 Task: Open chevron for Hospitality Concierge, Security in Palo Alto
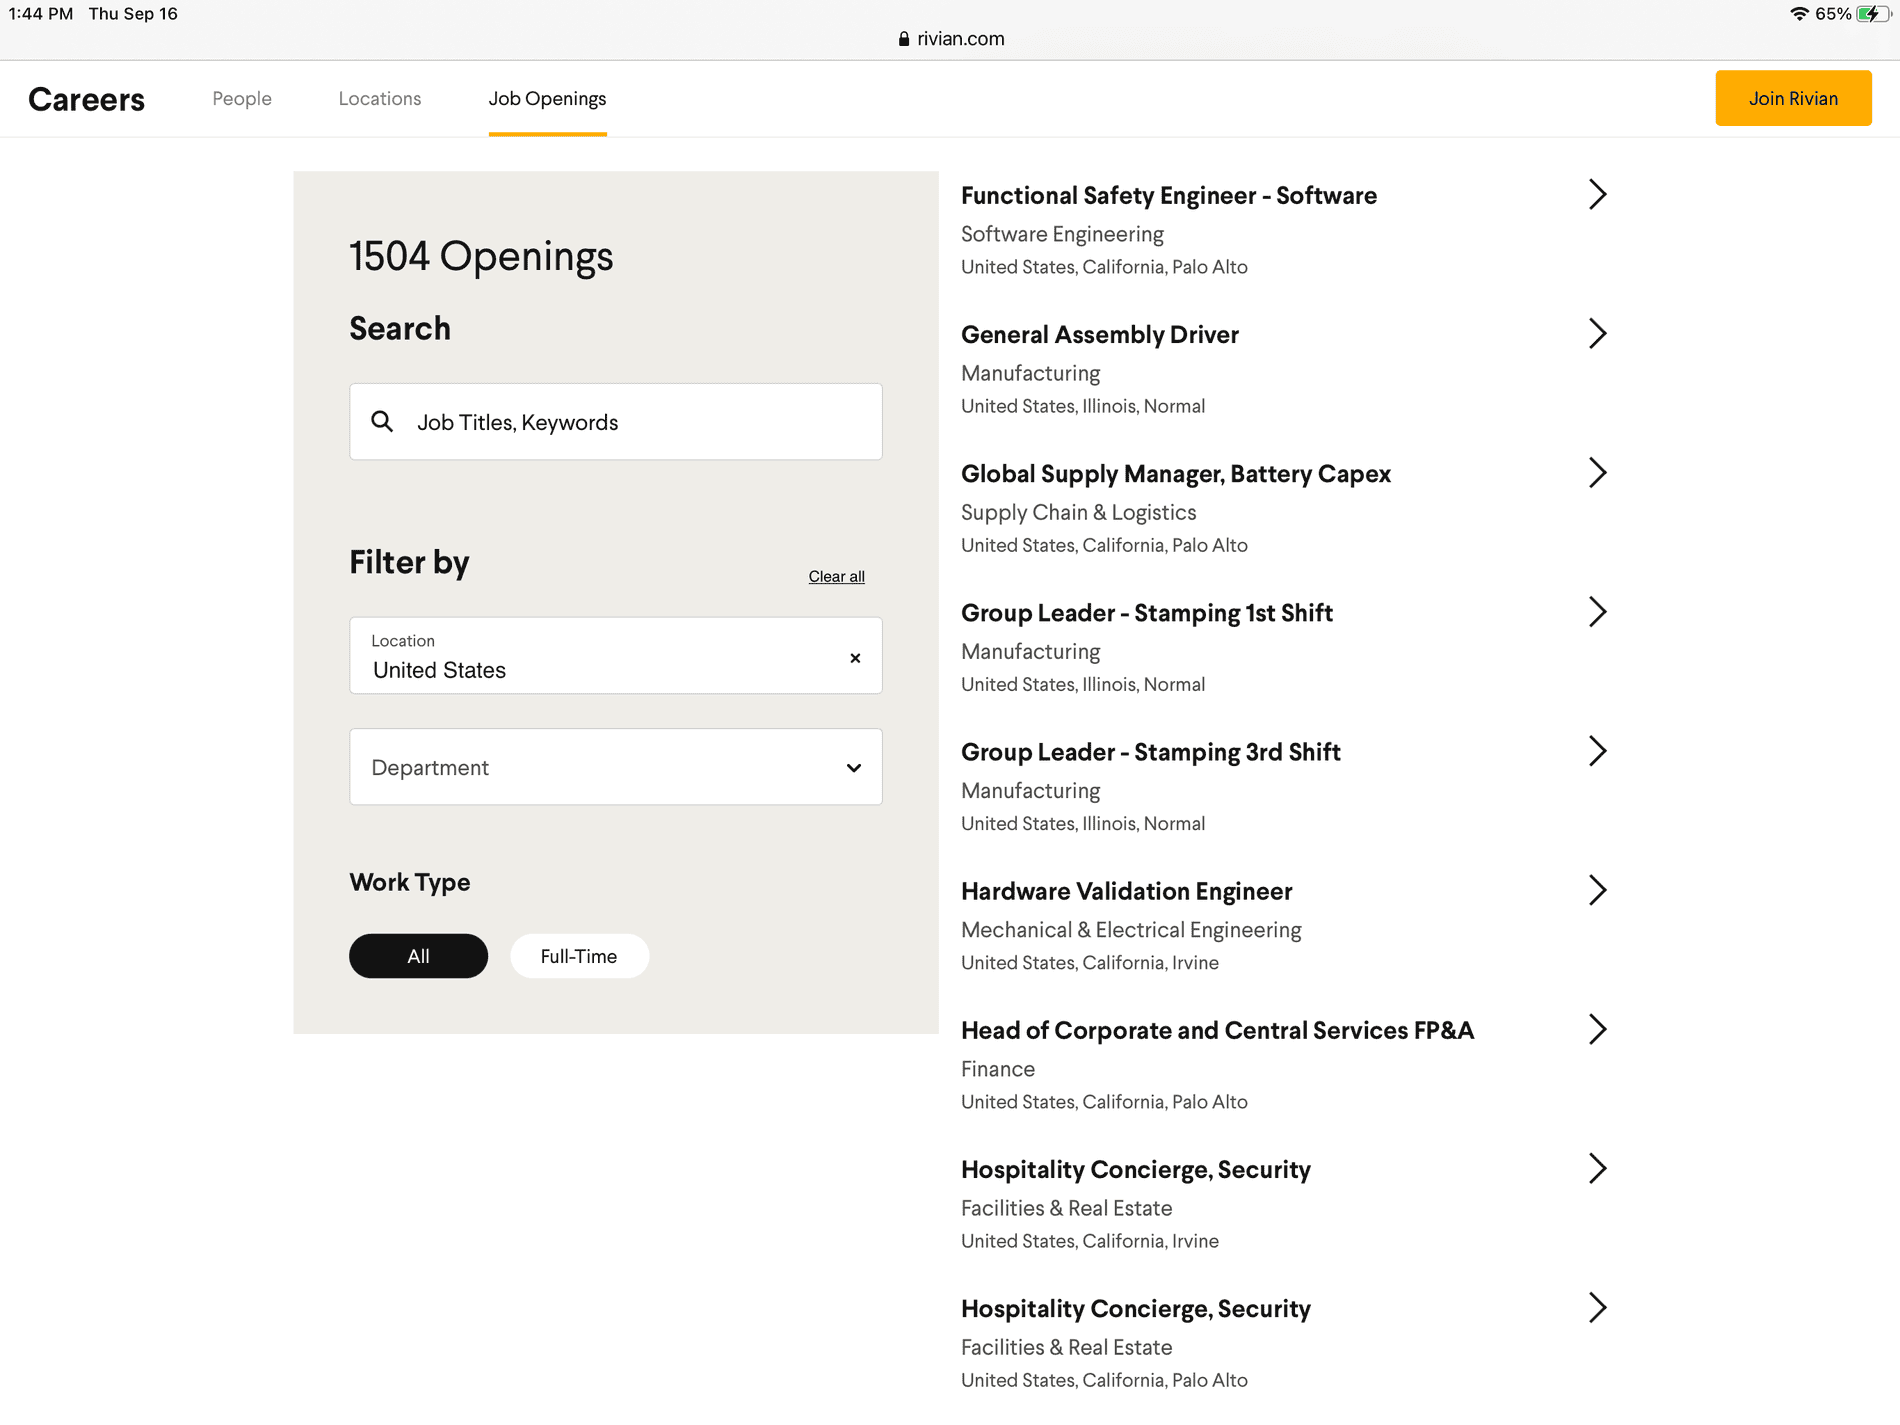(x=1597, y=1306)
